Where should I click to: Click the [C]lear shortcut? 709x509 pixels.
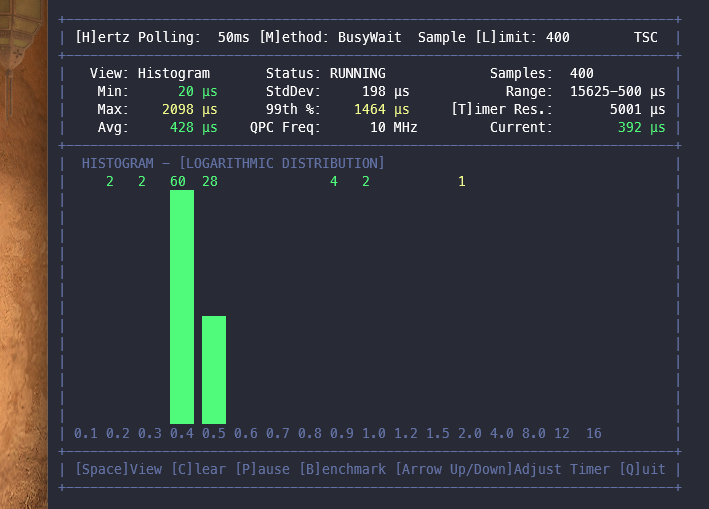(199, 469)
